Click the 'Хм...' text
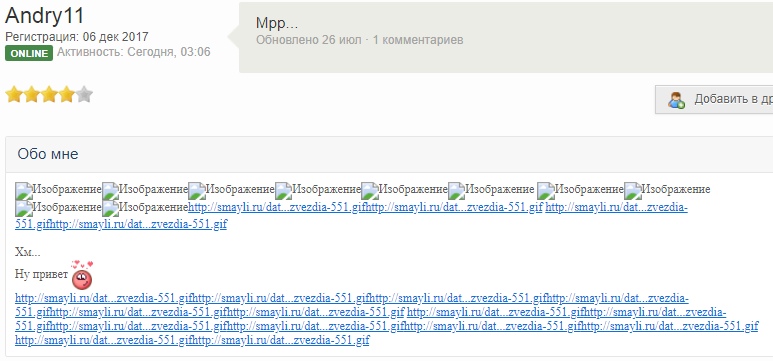Viewport: 773px width, 361px height. (28, 253)
